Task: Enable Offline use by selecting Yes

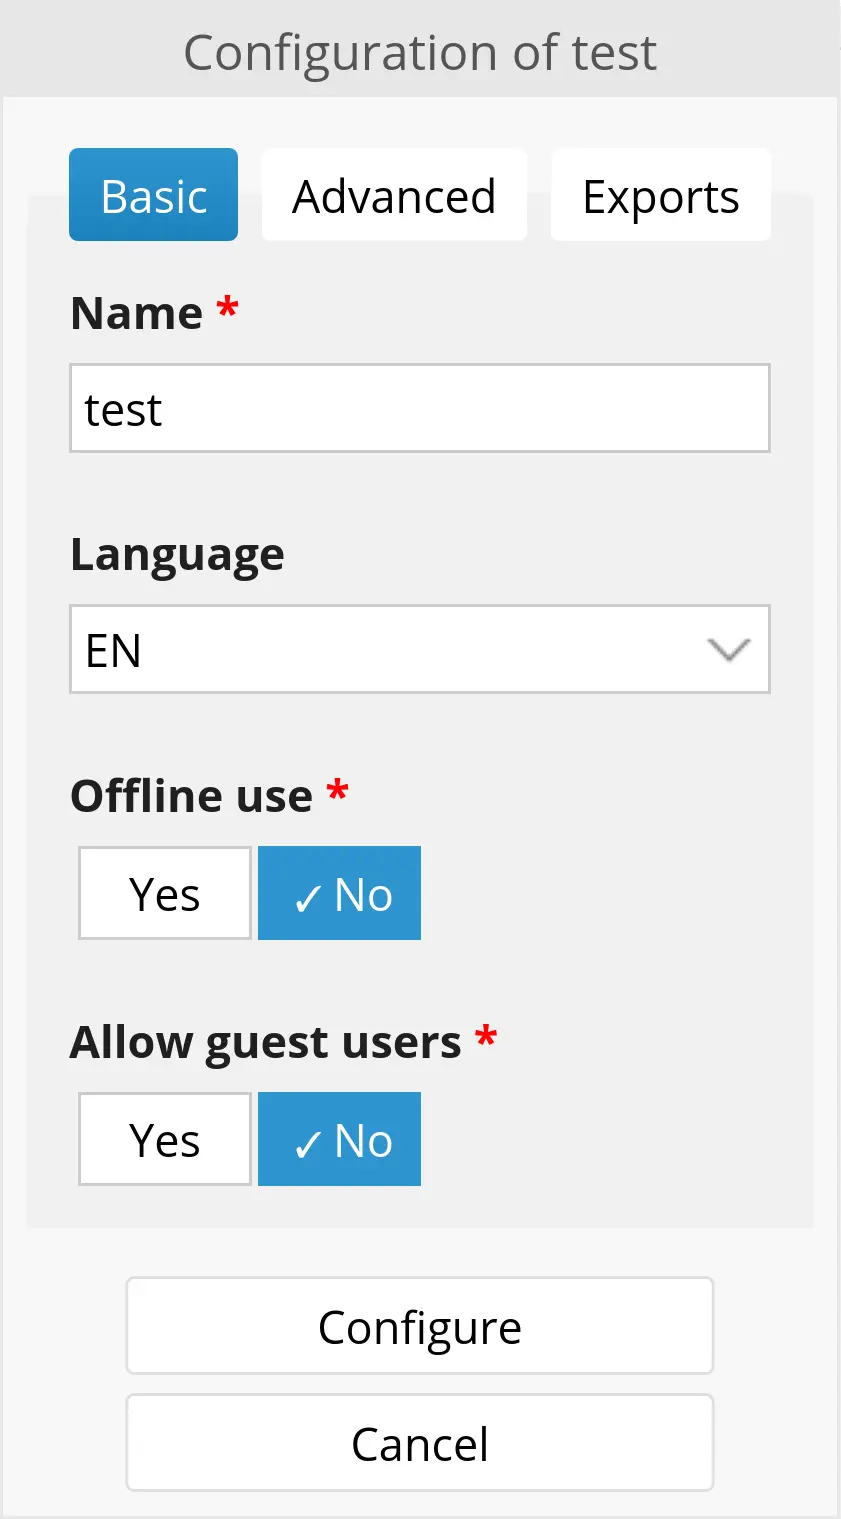Action: point(165,894)
